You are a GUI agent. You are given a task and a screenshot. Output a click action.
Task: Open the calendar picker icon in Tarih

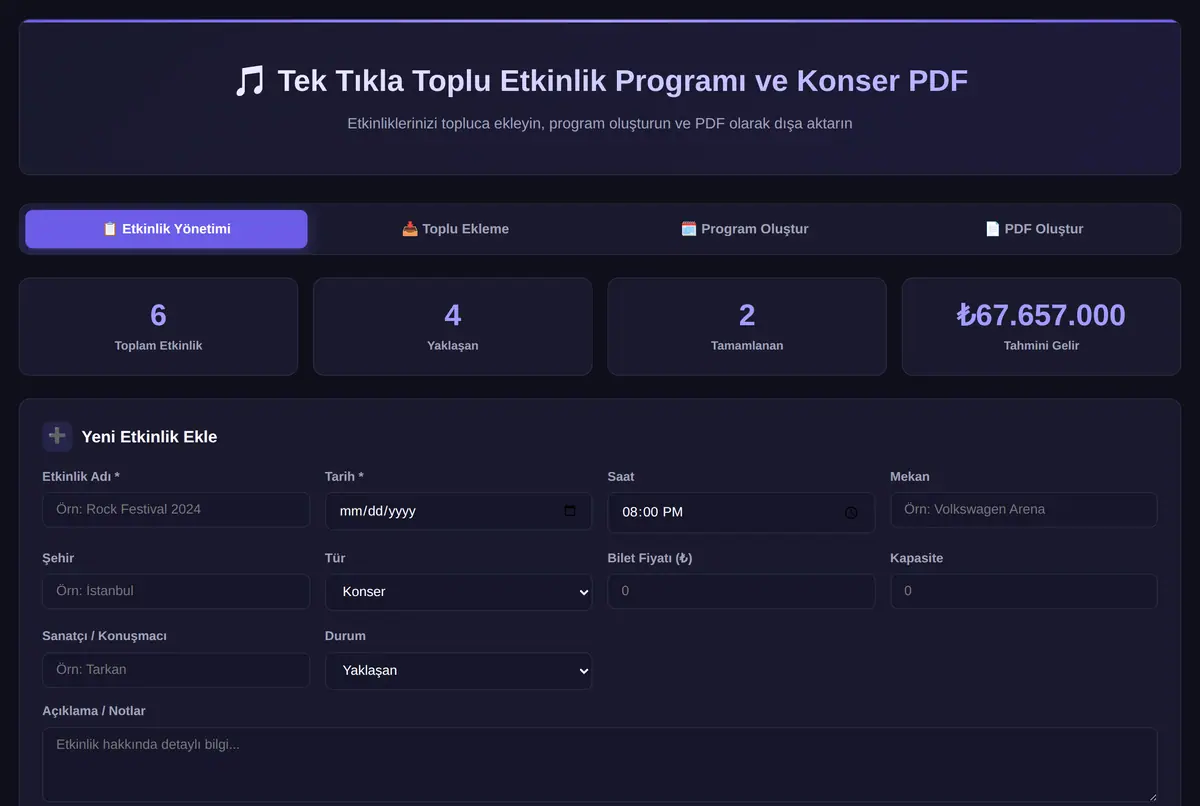pyautogui.click(x=570, y=511)
